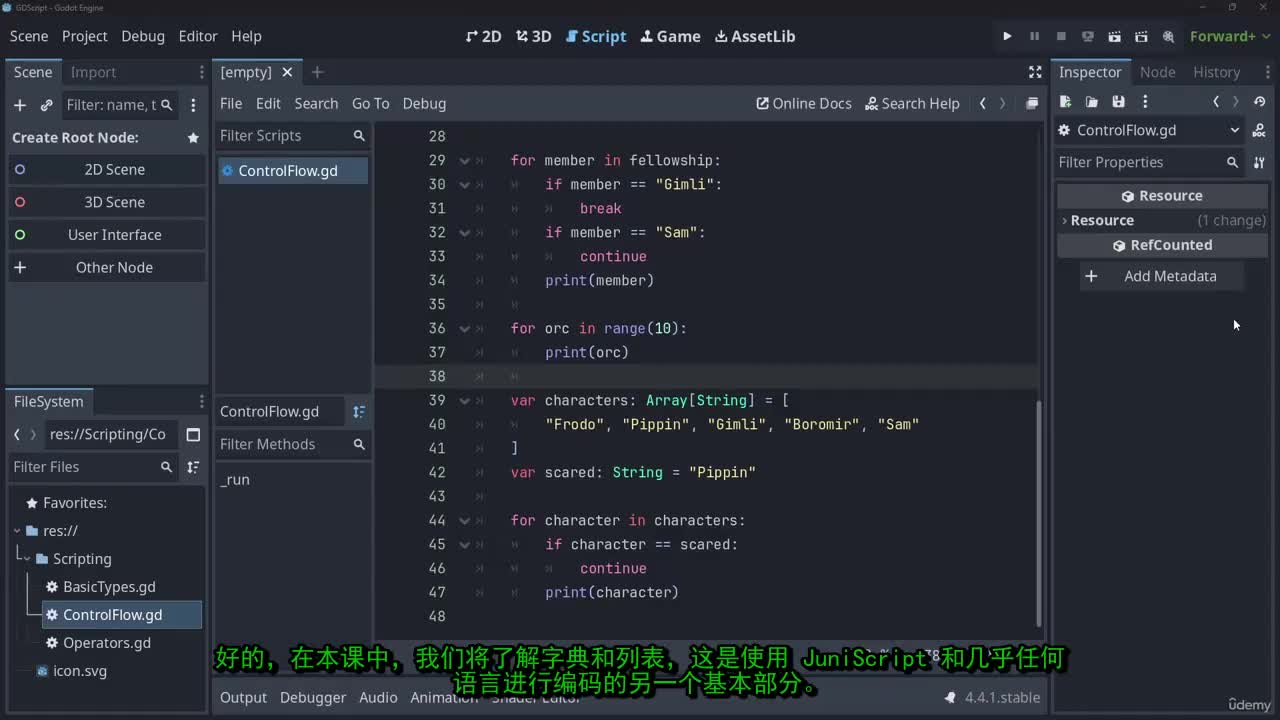Switch to the 3D workspace
This screenshot has height=720, width=1280.
click(534, 36)
